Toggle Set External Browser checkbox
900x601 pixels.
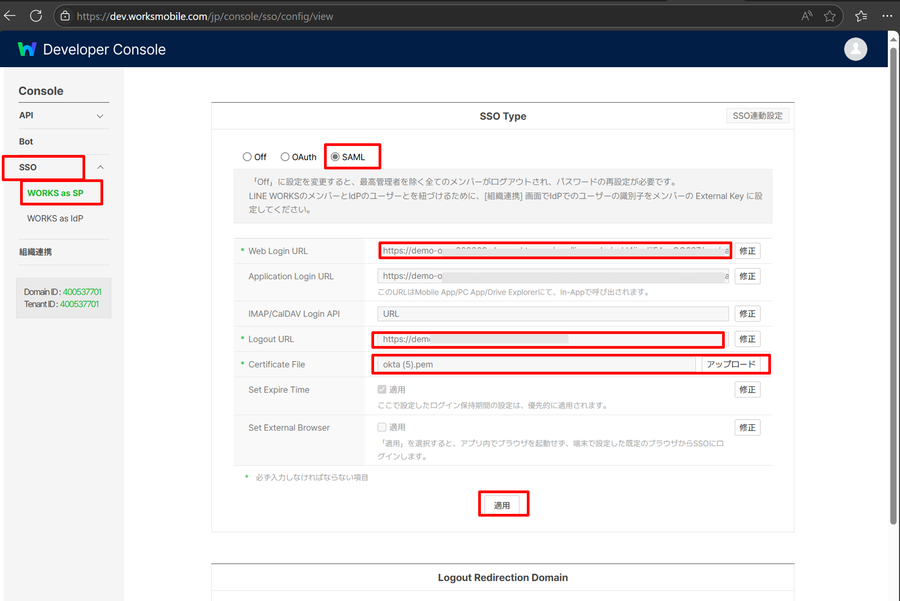coord(382,427)
